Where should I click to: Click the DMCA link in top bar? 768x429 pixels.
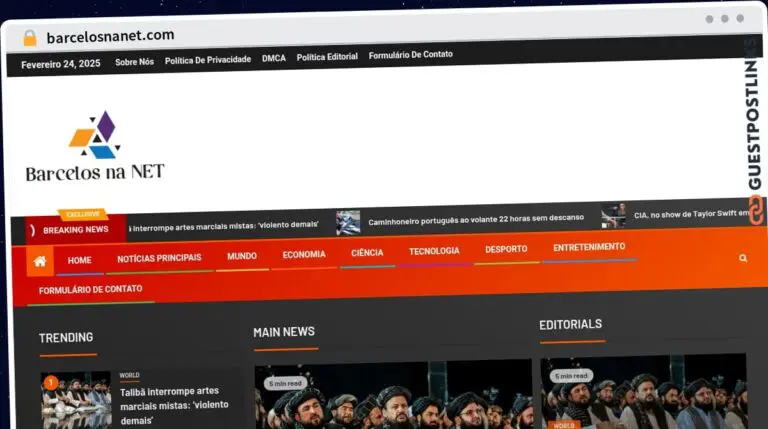point(274,58)
